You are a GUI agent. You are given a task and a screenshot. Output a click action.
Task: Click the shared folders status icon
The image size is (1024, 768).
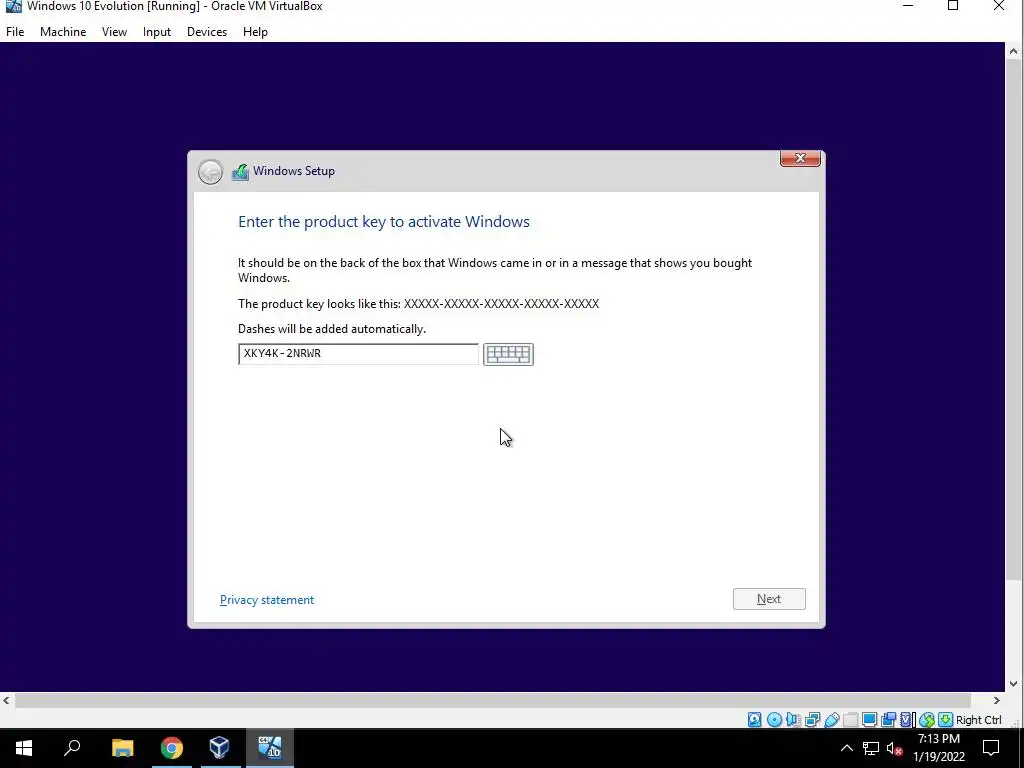[x=850, y=720]
